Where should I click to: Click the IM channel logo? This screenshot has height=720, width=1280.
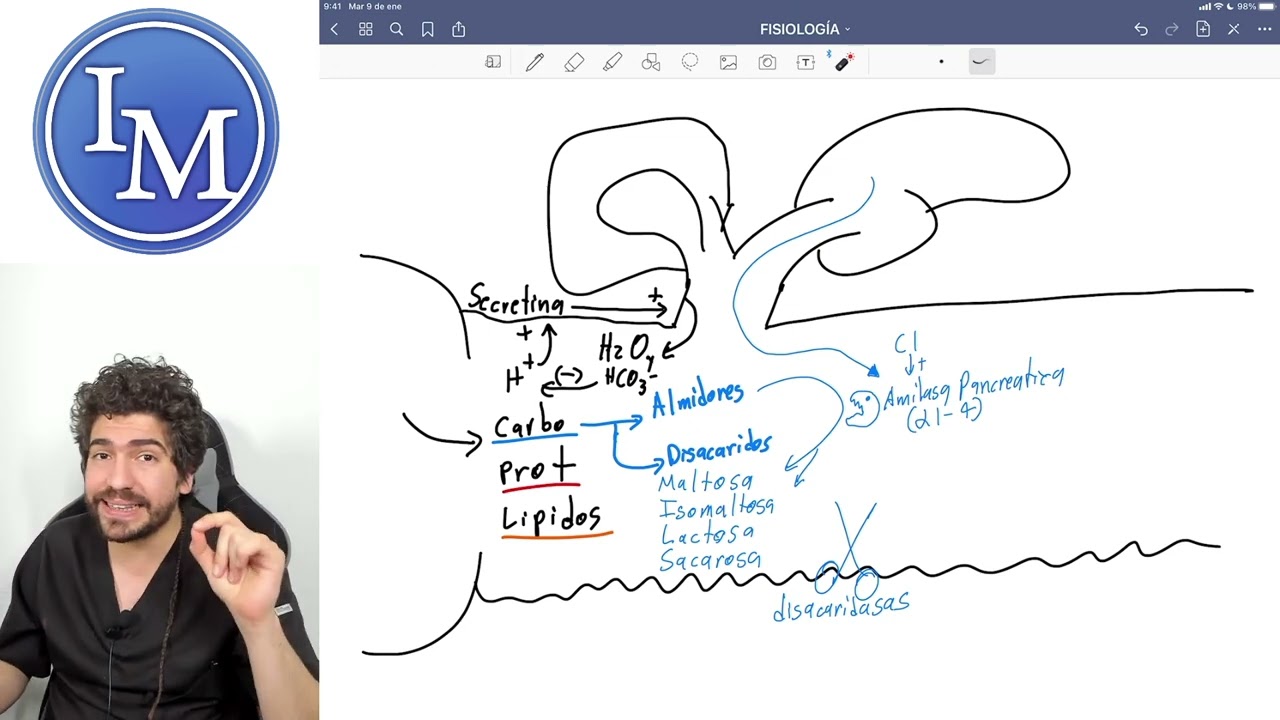pyautogui.click(x=155, y=130)
